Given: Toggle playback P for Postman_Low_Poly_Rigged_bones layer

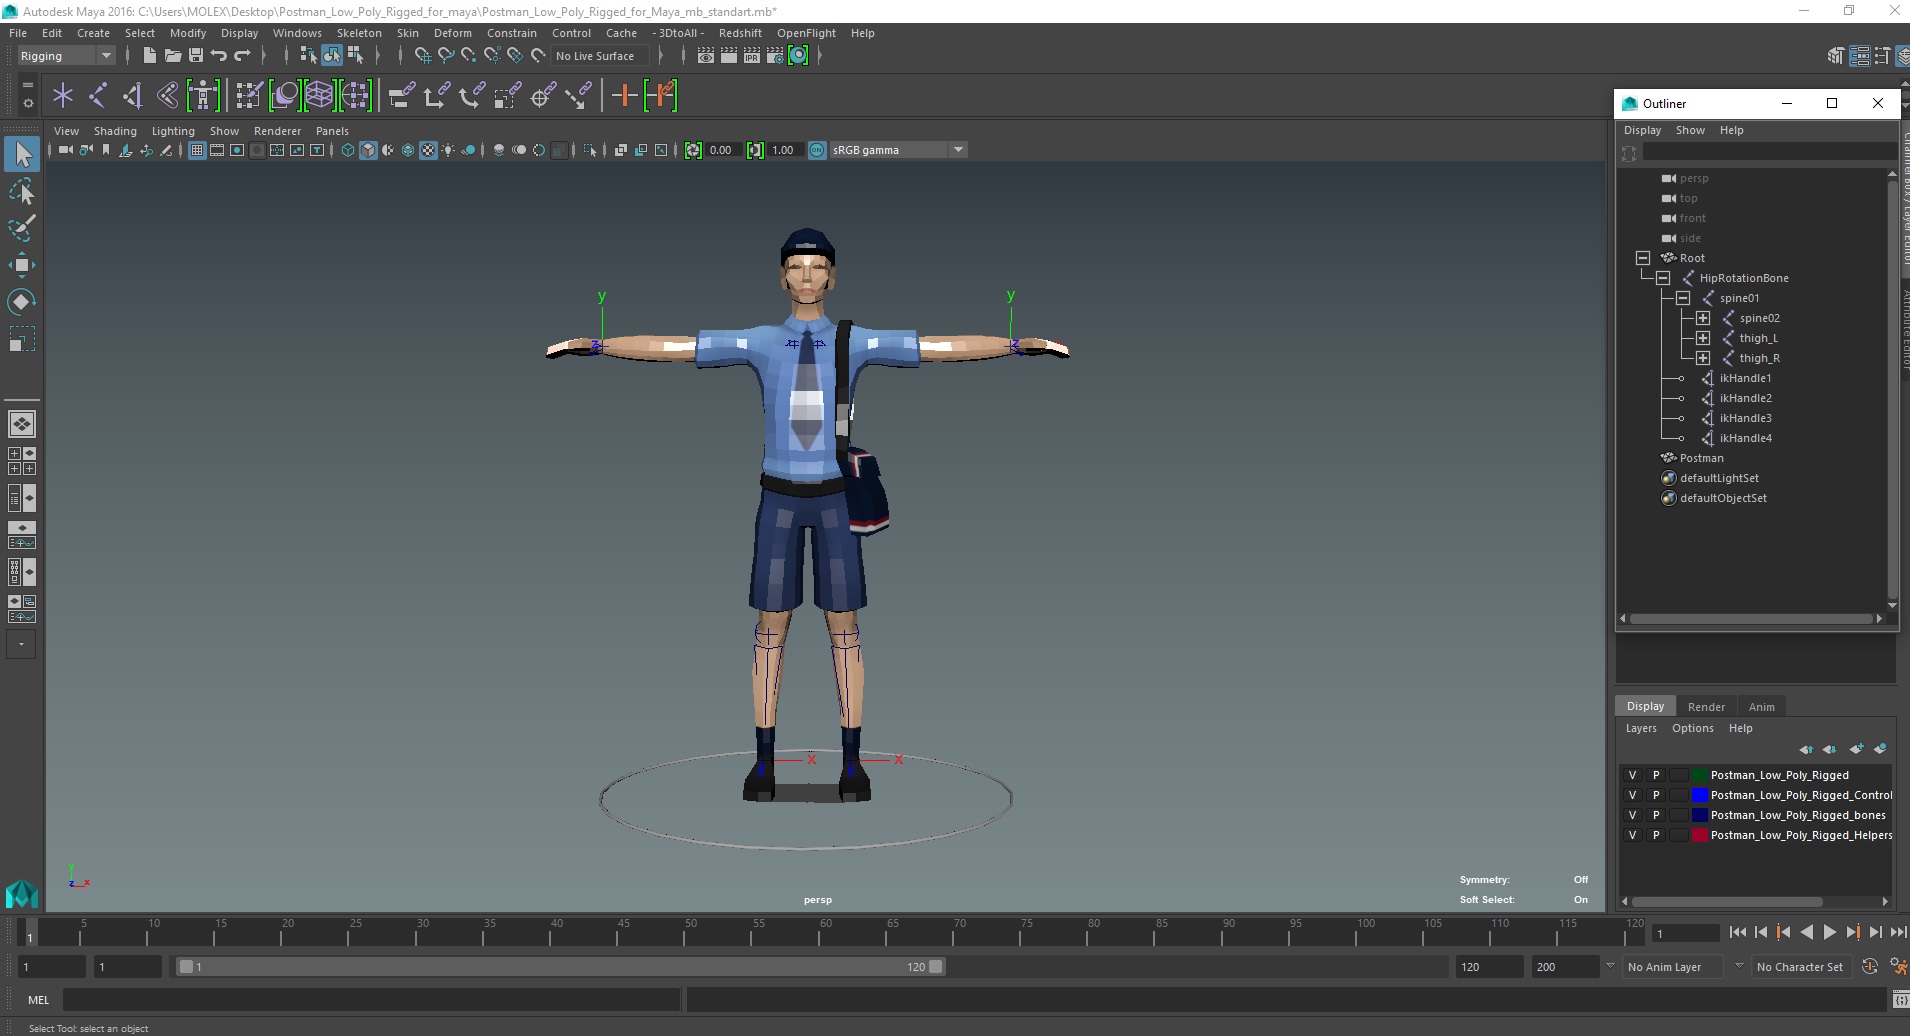Looking at the screenshot, I should [x=1656, y=815].
